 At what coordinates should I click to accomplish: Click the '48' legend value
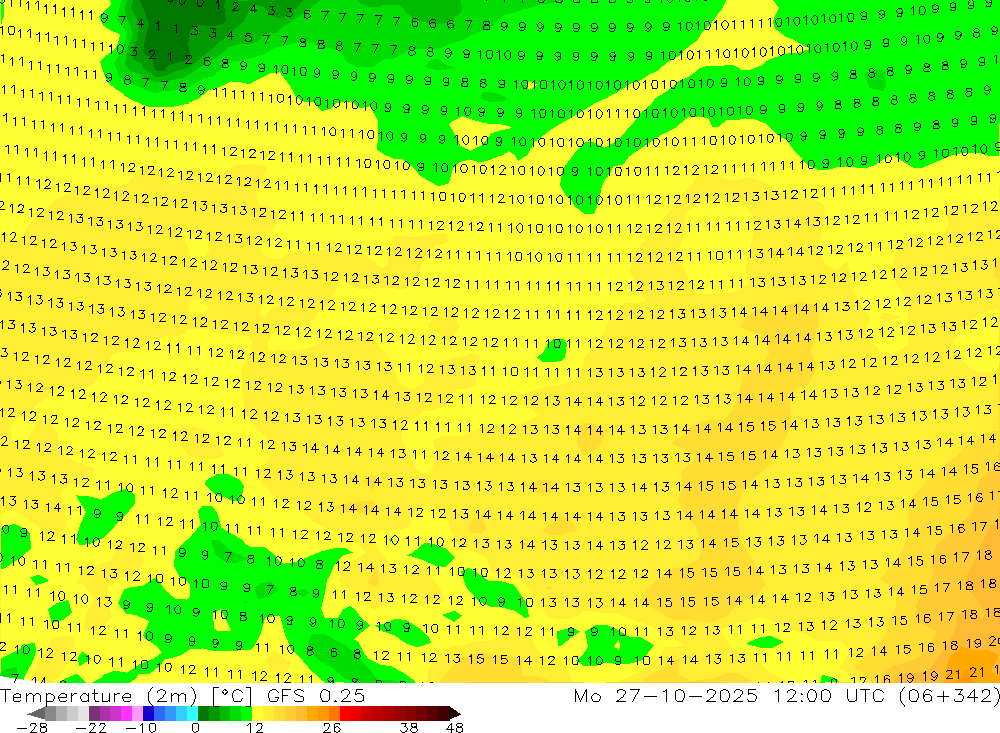click(x=455, y=727)
